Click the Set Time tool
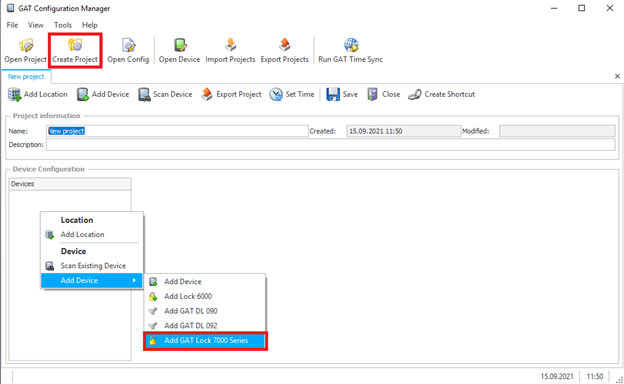This screenshot has height=384, width=624. coord(292,94)
